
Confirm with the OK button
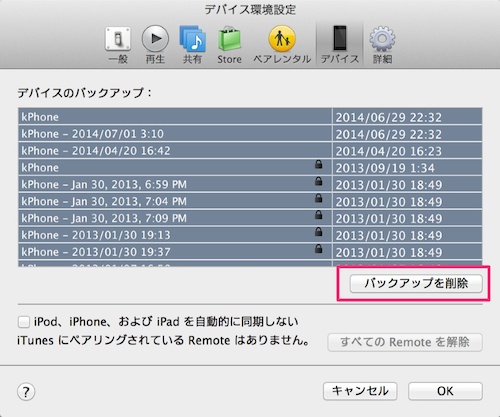tap(445, 391)
